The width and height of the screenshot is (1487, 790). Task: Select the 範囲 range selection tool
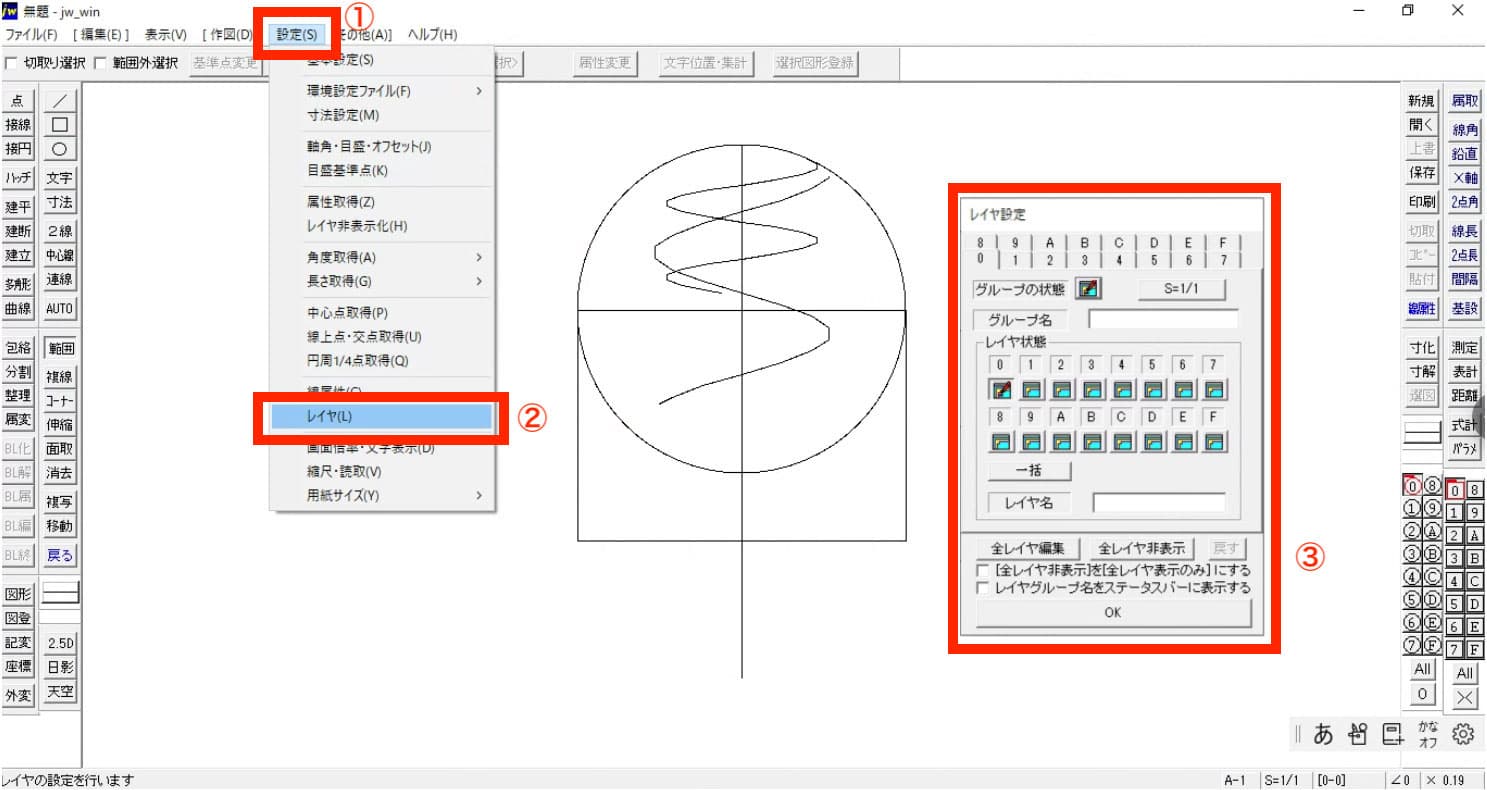pyautogui.click(x=60, y=349)
